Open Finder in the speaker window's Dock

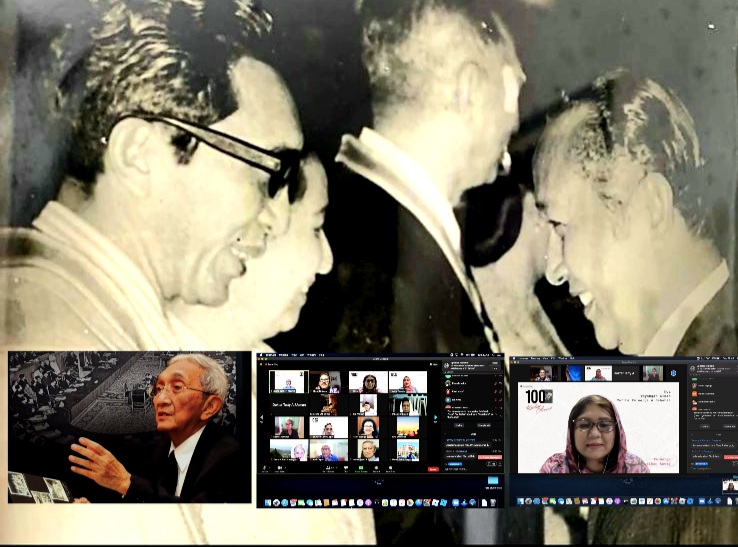point(520,501)
